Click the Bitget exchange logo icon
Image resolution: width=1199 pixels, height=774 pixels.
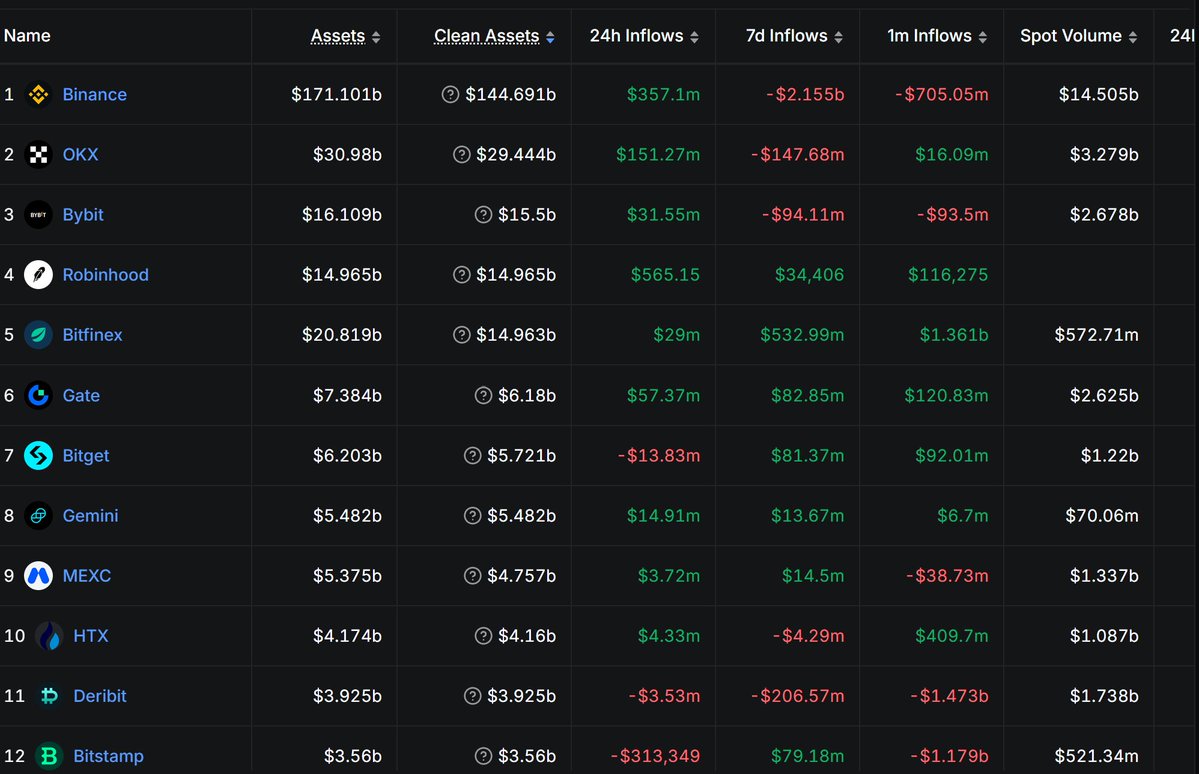point(38,456)
